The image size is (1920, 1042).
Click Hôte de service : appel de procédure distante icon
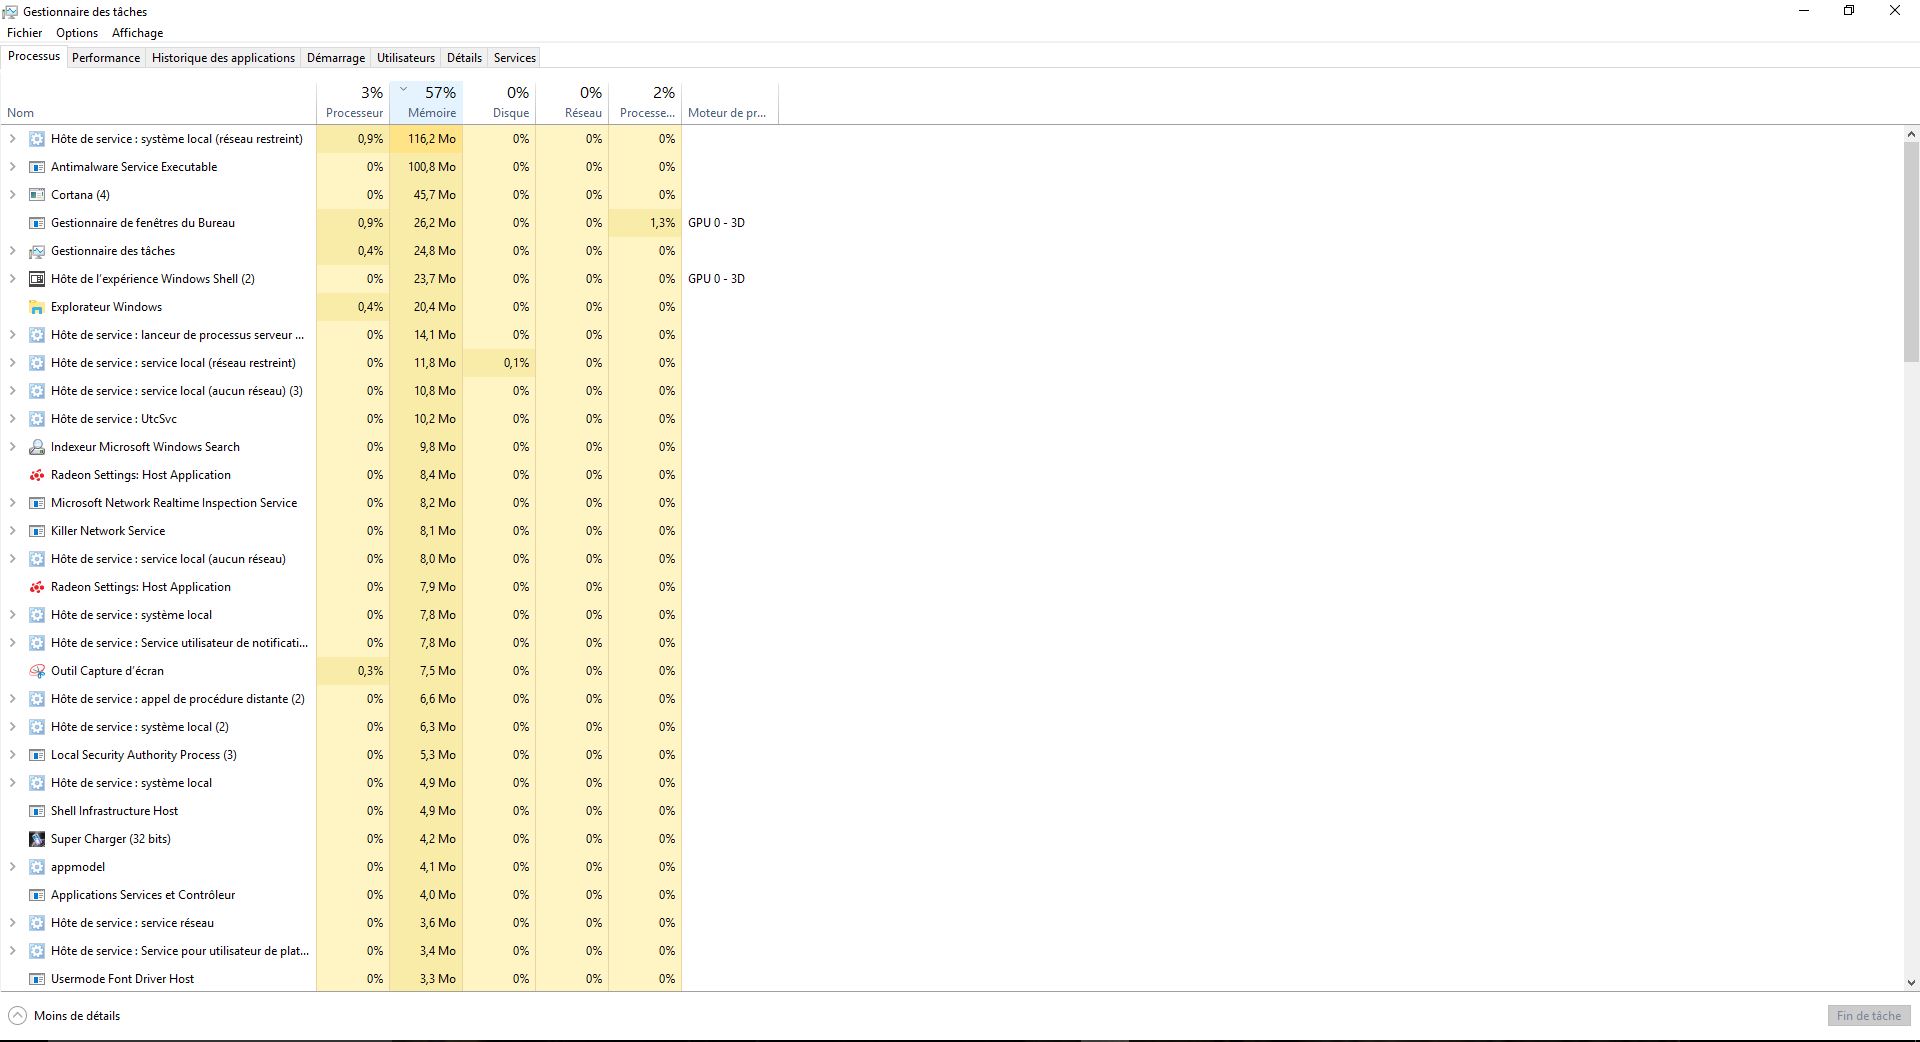pos(37,699)
